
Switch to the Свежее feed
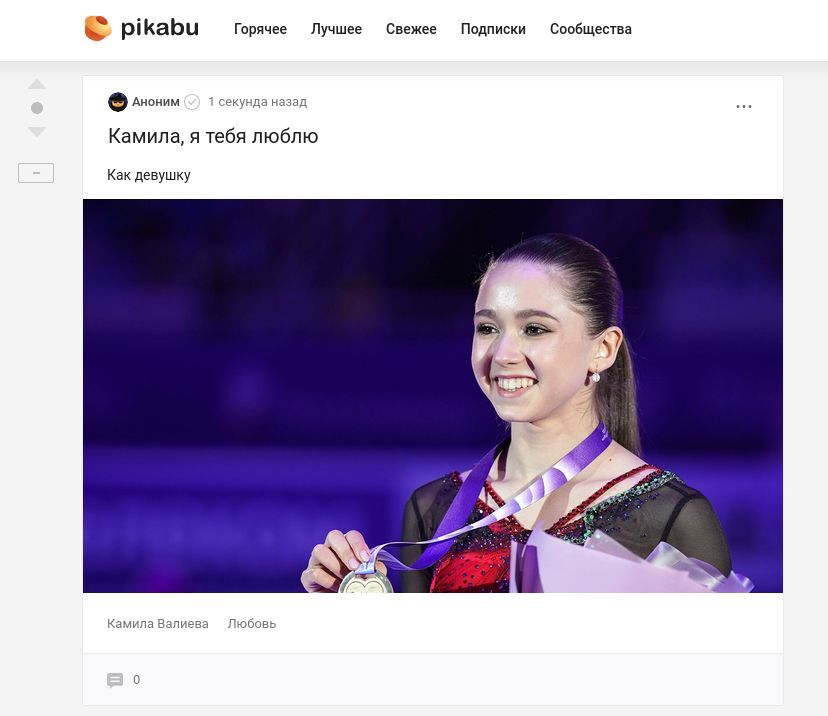(411, 29)
